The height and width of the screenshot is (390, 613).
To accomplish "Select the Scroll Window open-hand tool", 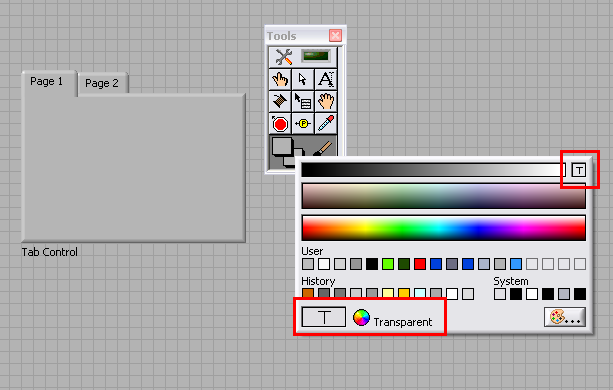I will pos(326,101).
